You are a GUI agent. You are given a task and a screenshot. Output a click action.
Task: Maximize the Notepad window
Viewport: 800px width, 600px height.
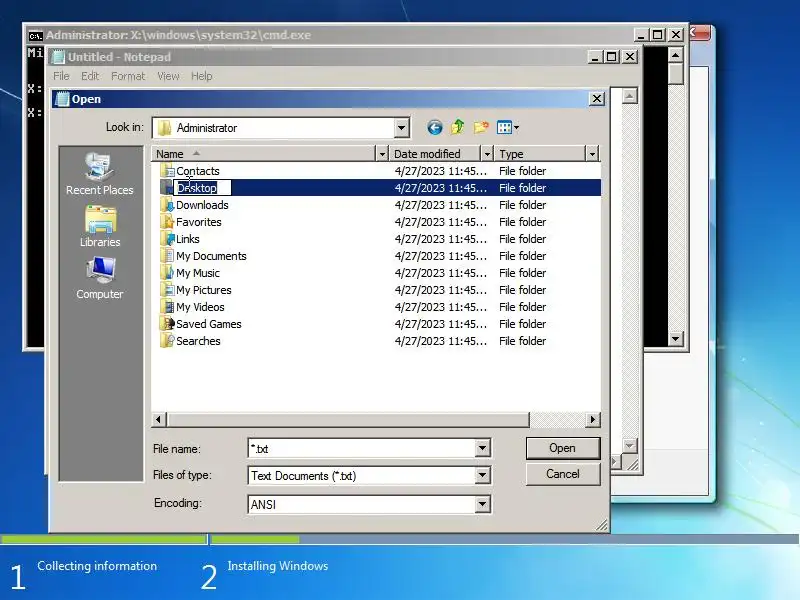tap(612, 57)
